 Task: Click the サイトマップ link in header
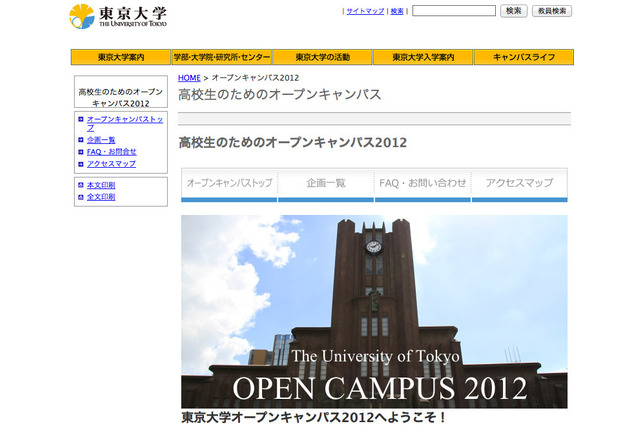tap(365, 11)
